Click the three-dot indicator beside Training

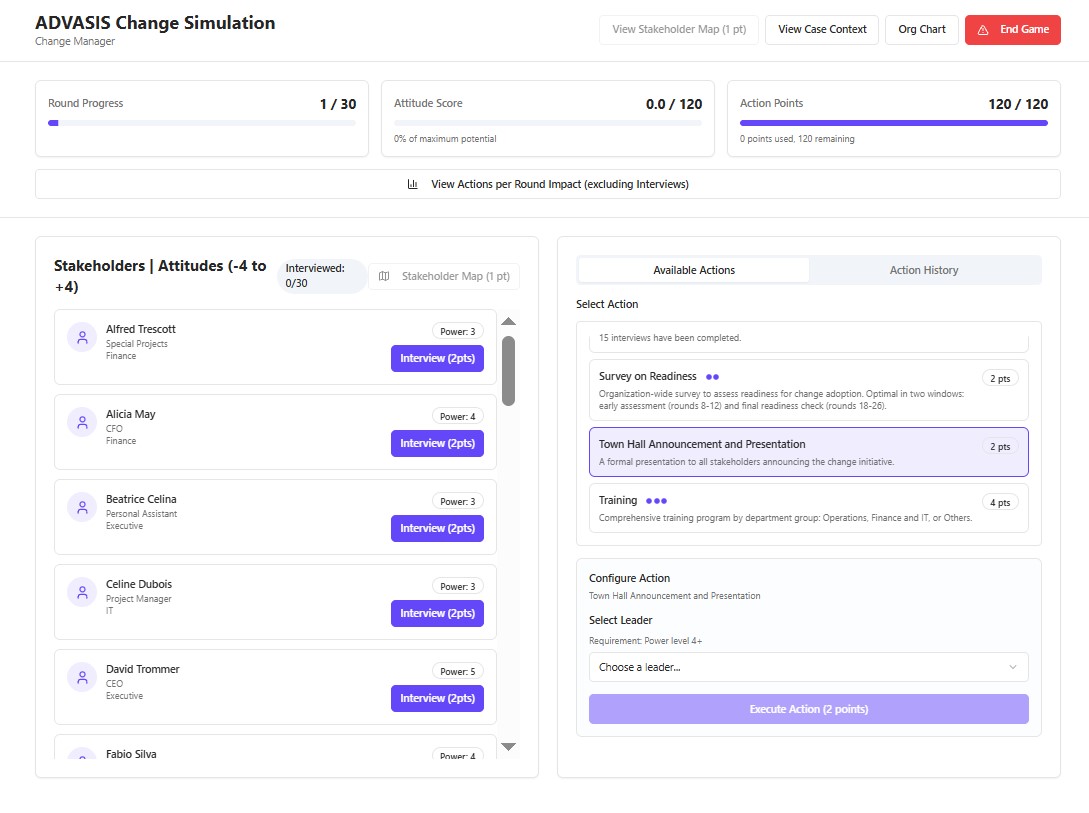656,501
